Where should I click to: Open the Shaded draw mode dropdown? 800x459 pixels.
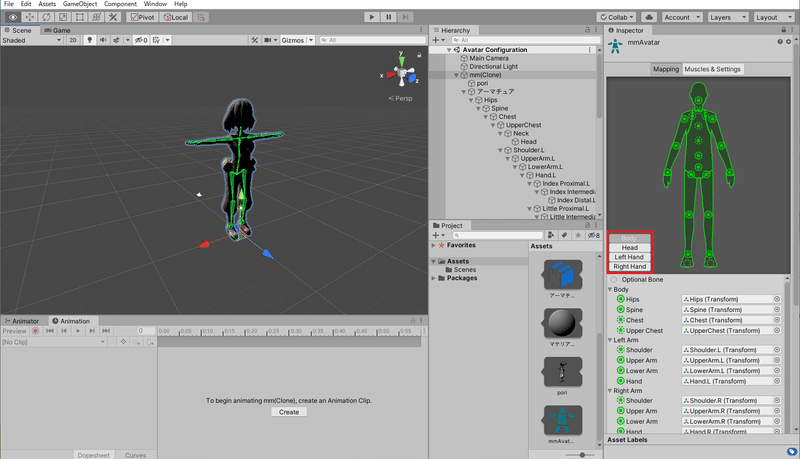(x=32, y=40)
